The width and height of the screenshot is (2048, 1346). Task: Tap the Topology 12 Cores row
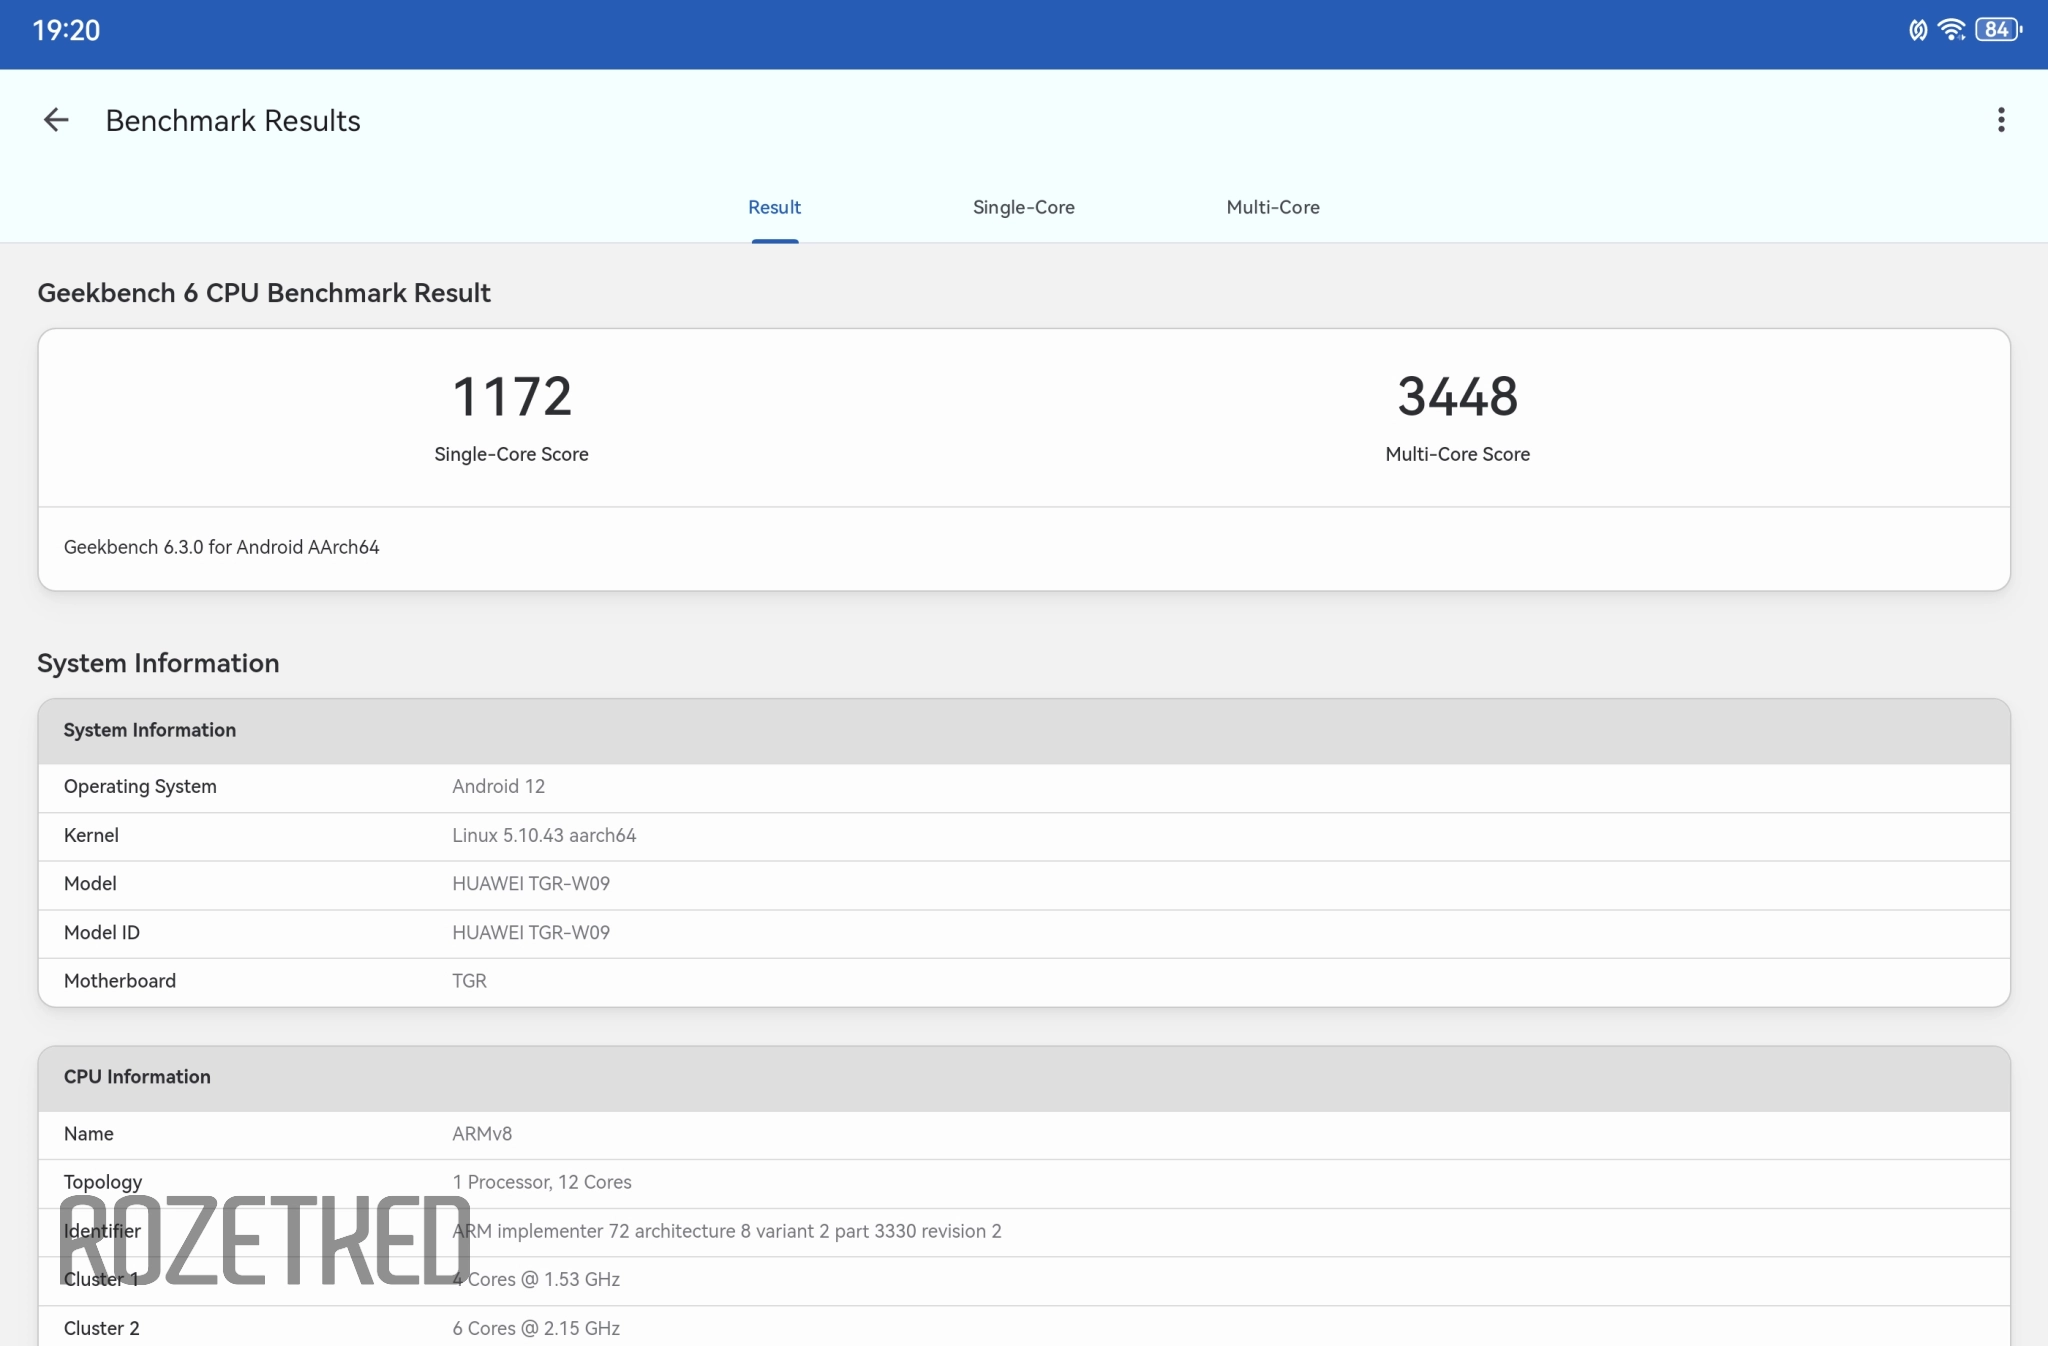[541, 1182]
